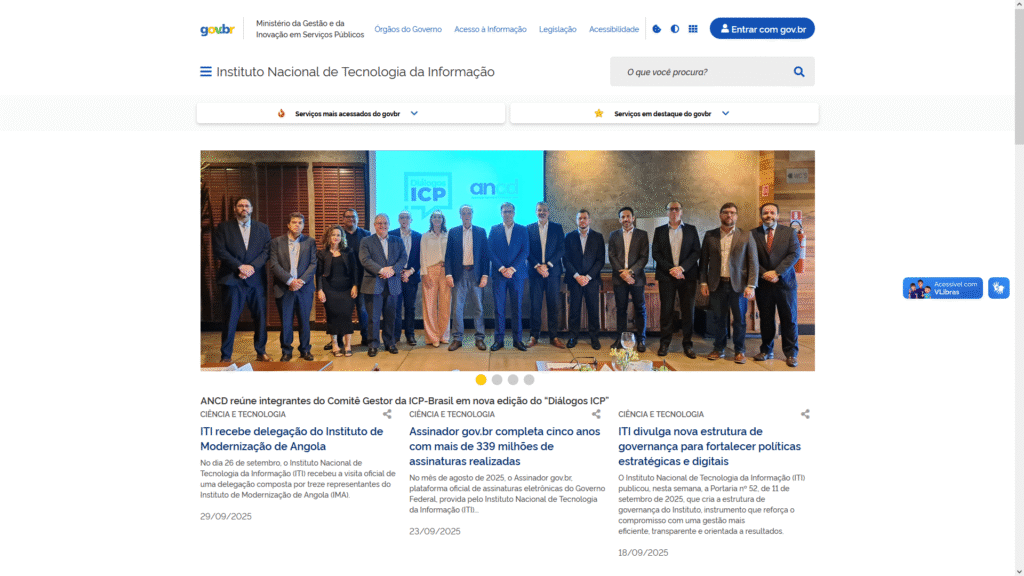Focus the 'O que você procura?' search field
Screen dimensions: 1024x576
pyautogui.click(x=702, y=72)
